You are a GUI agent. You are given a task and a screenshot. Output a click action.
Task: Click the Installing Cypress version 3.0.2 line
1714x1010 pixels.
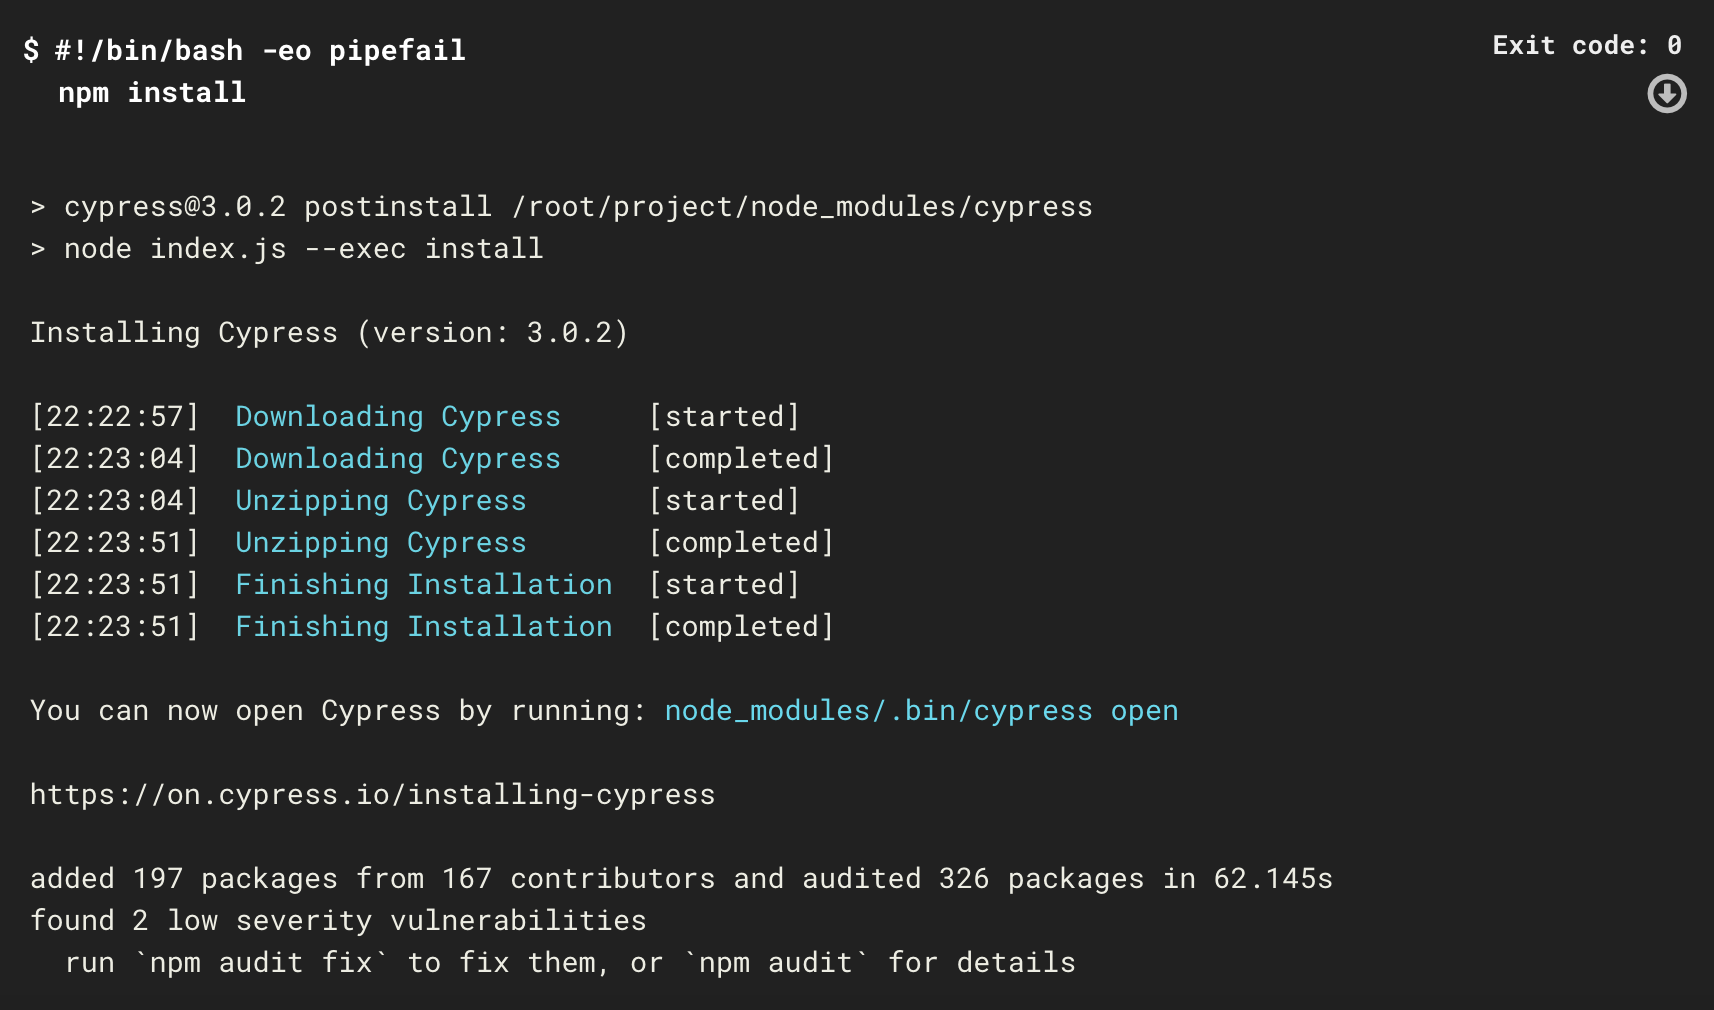click(329, 332)
